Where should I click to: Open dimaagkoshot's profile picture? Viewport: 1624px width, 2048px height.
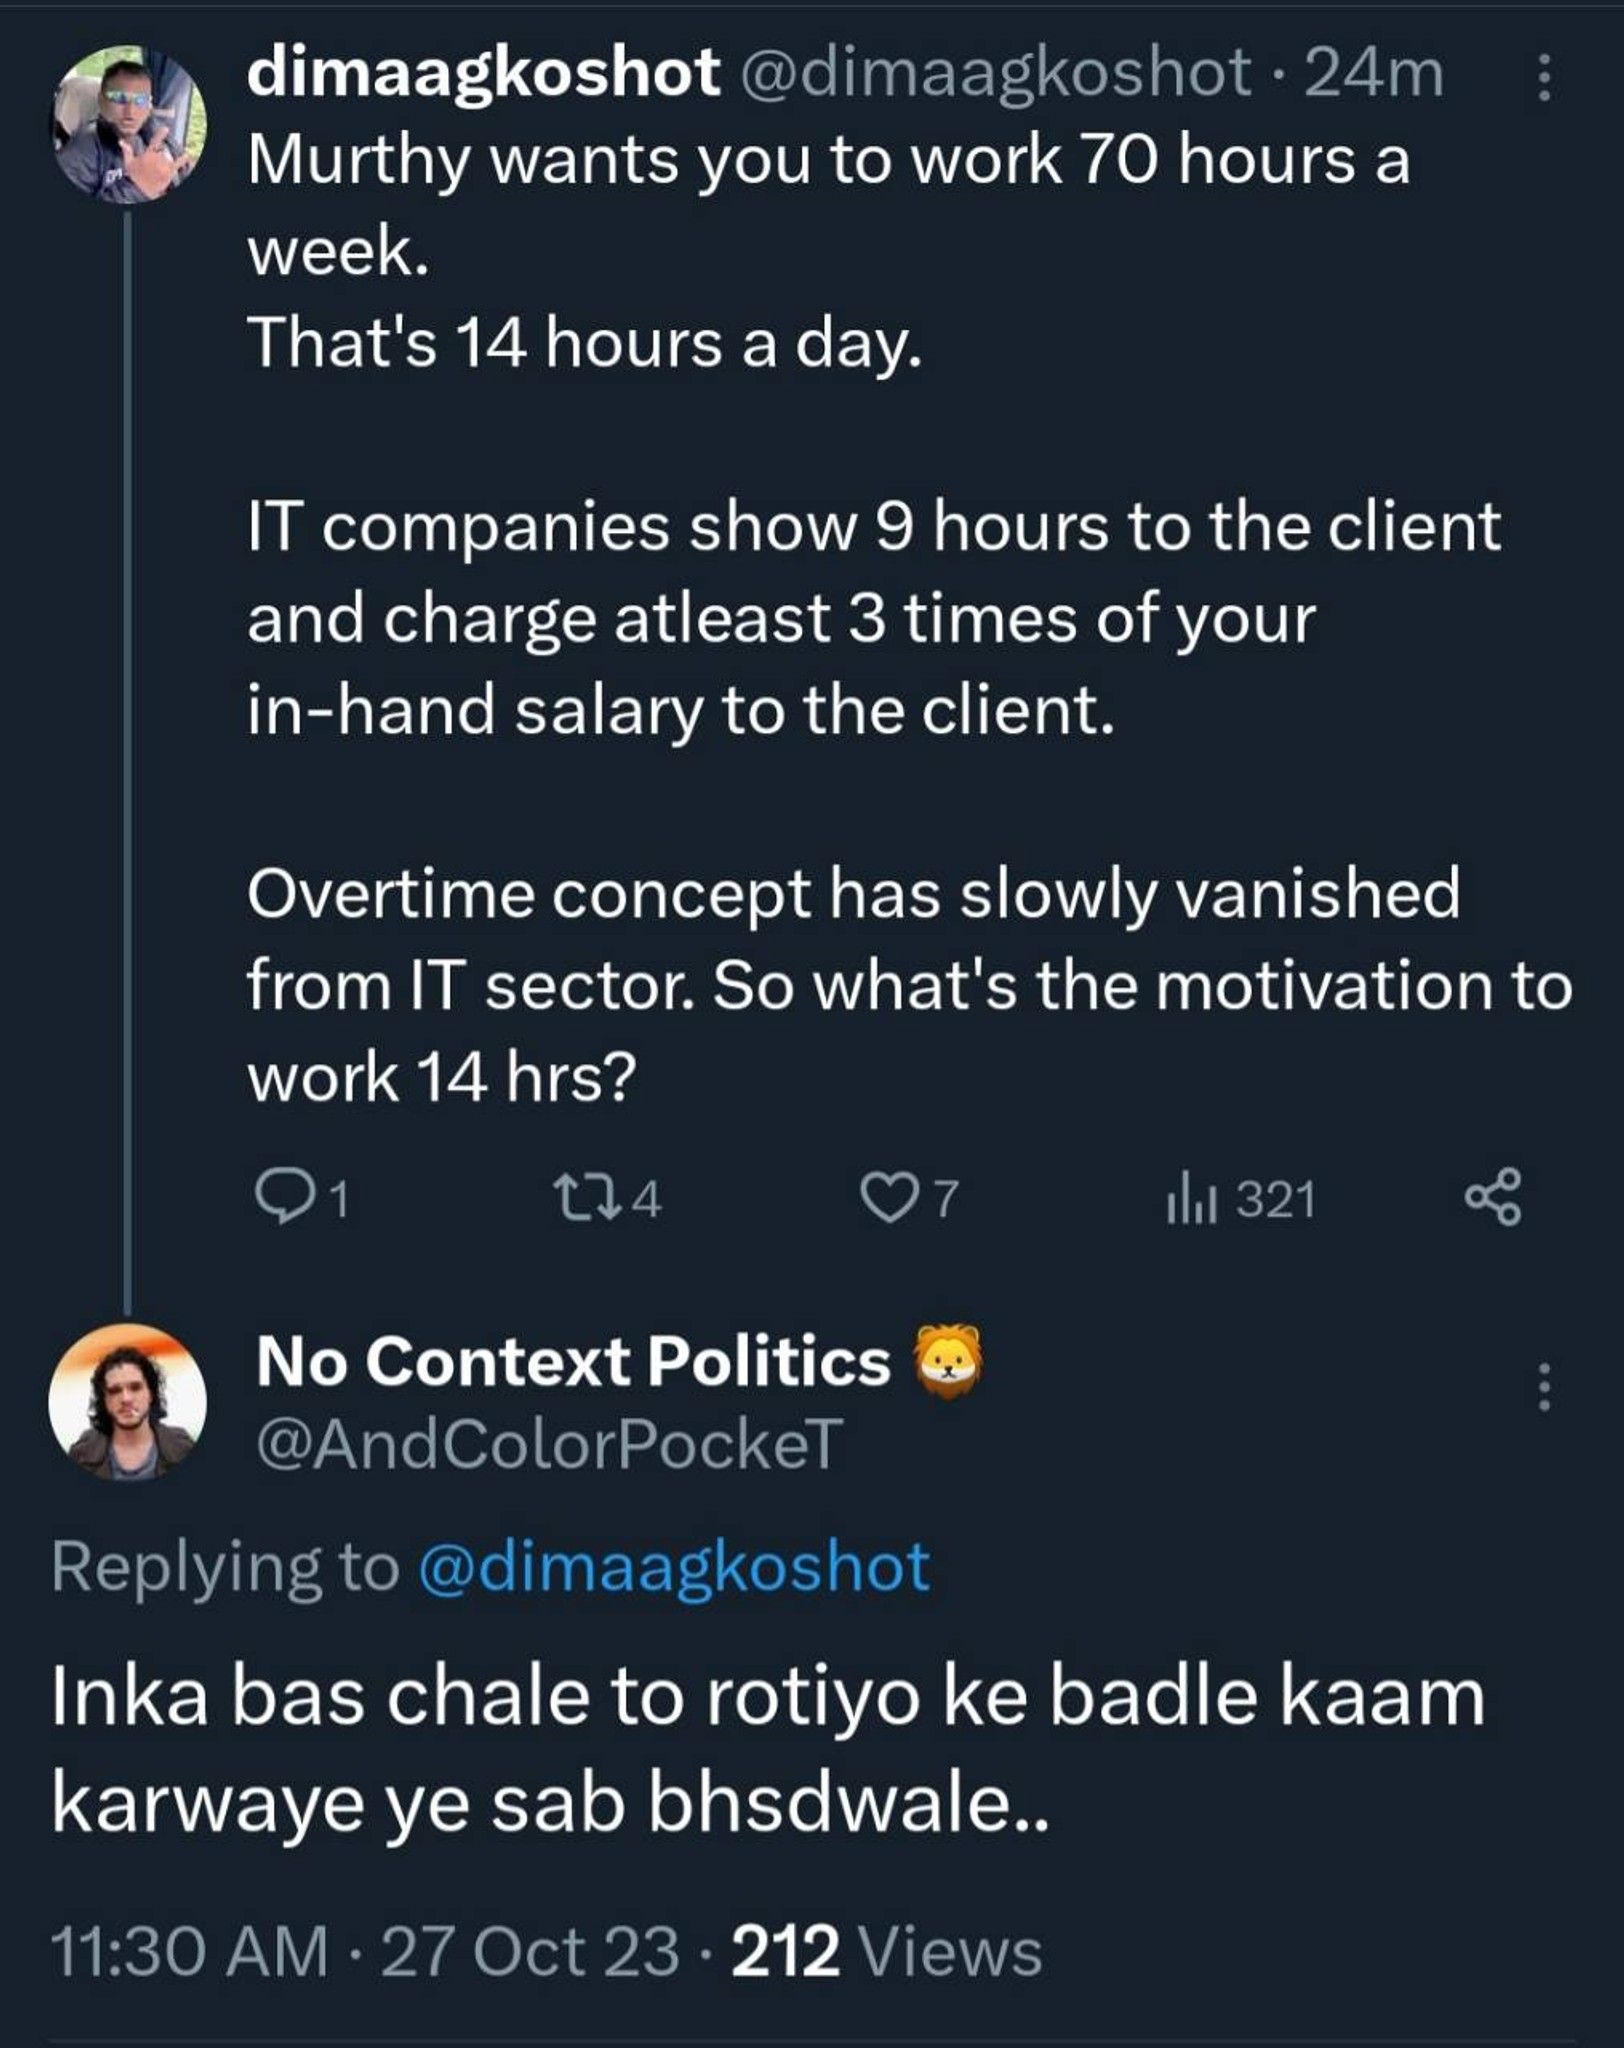pos(128,125)
